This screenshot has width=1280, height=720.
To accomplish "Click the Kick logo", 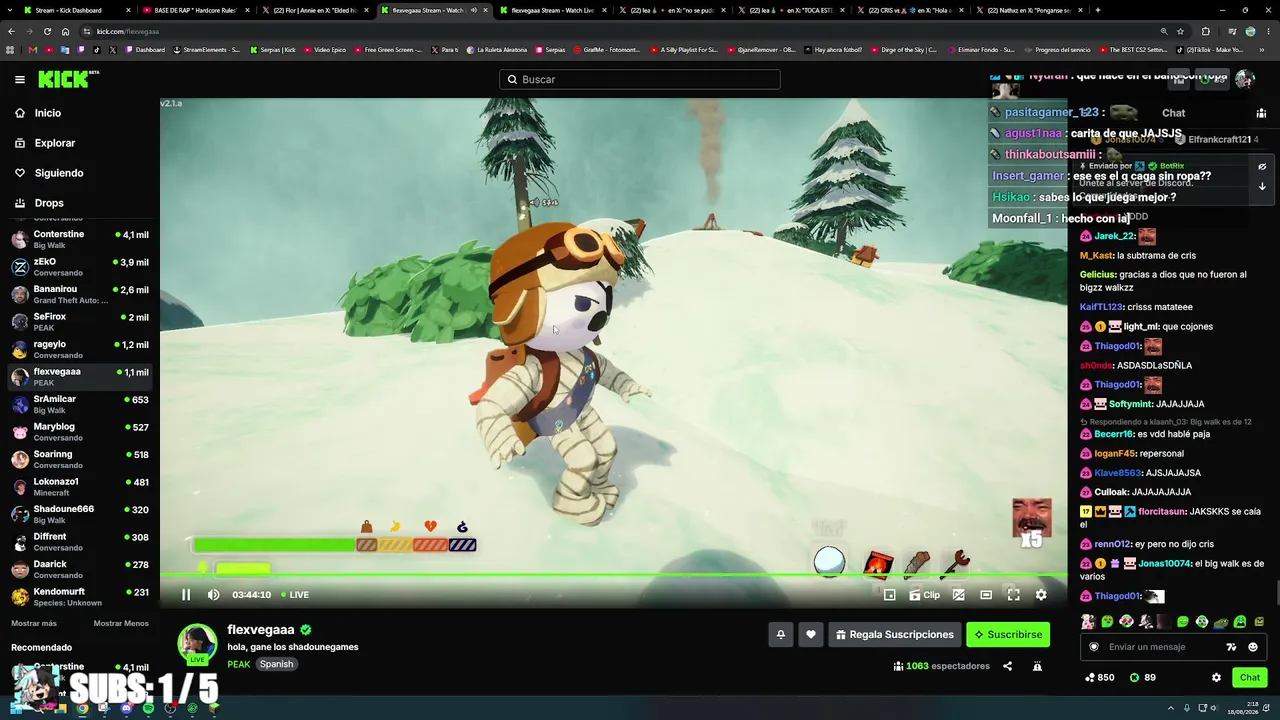I will tap(68, 79).
